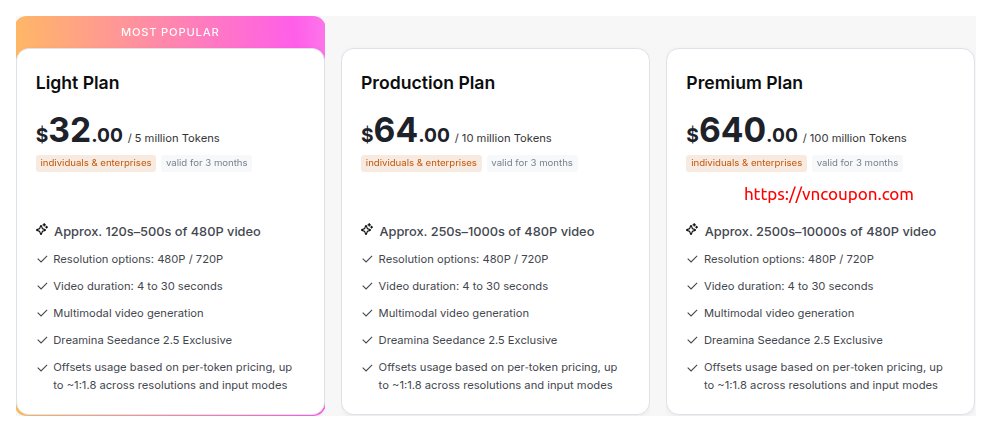Screen dimensions: 992x427
Task: Click the sparkle icon in Production Plan
Action: 367,230
